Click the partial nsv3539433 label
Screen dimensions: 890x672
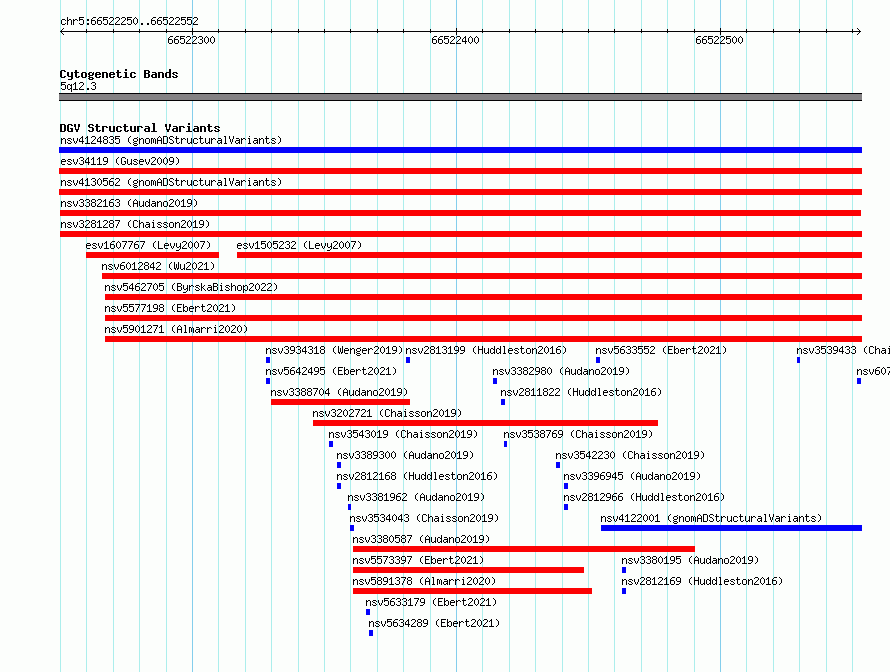click(843, 350)
